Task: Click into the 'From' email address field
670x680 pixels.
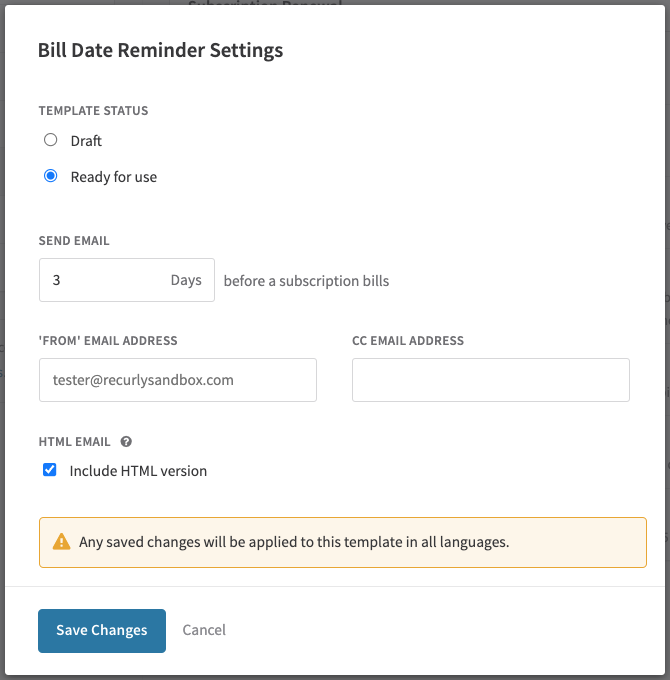Action: [178, 380]
